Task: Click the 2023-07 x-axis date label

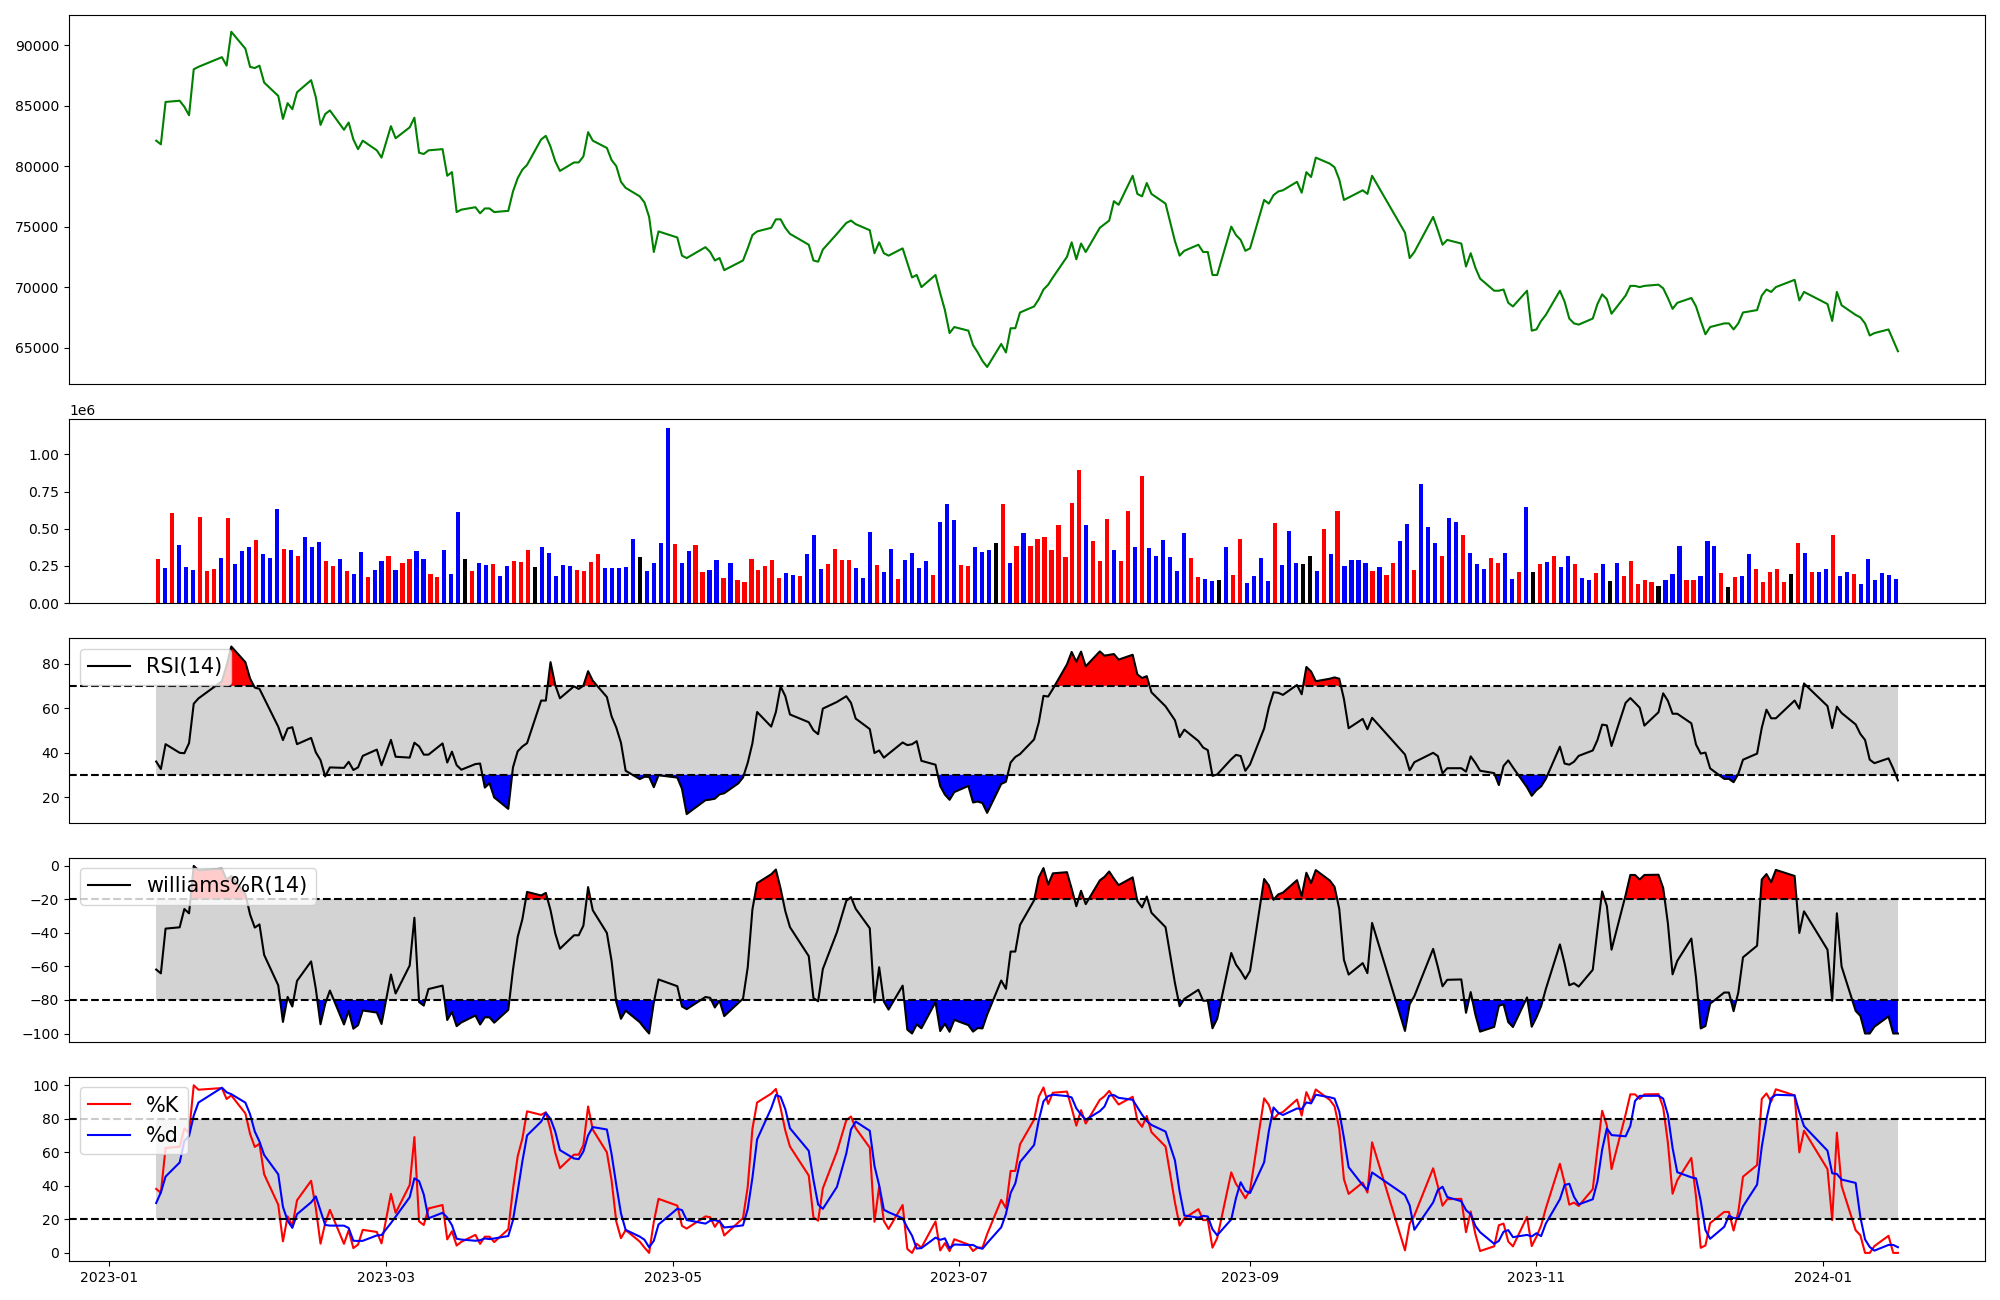Action: coord(960,1277)
